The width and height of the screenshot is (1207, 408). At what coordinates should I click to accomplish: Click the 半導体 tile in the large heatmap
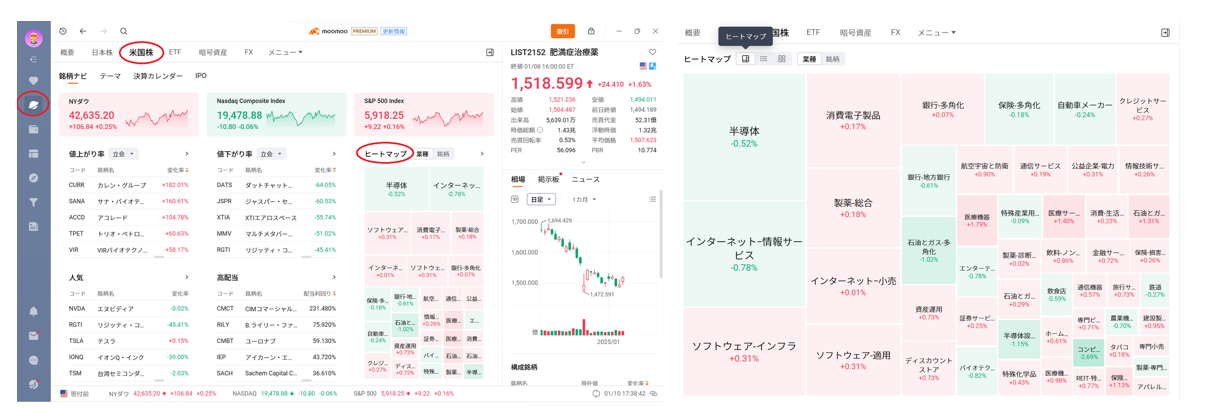[x=744, y=137]
